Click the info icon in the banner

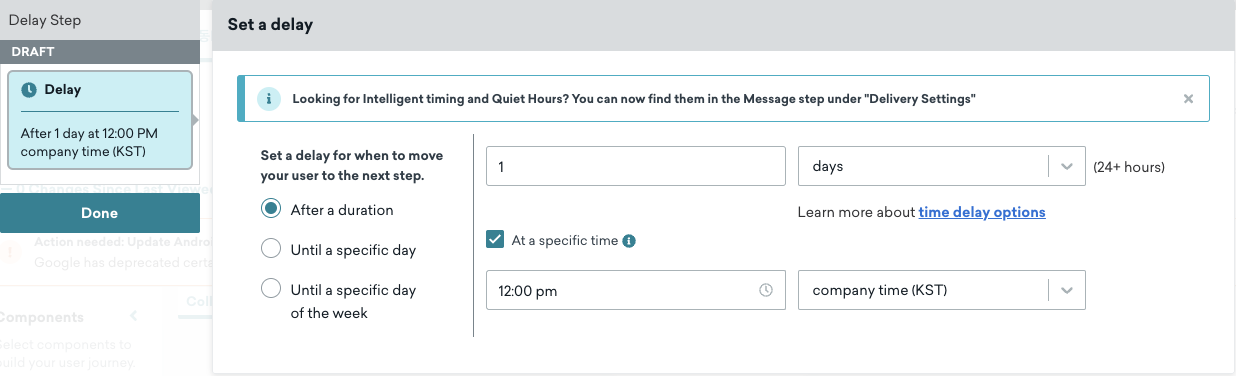pyautogui.click(x=268, y=99)
